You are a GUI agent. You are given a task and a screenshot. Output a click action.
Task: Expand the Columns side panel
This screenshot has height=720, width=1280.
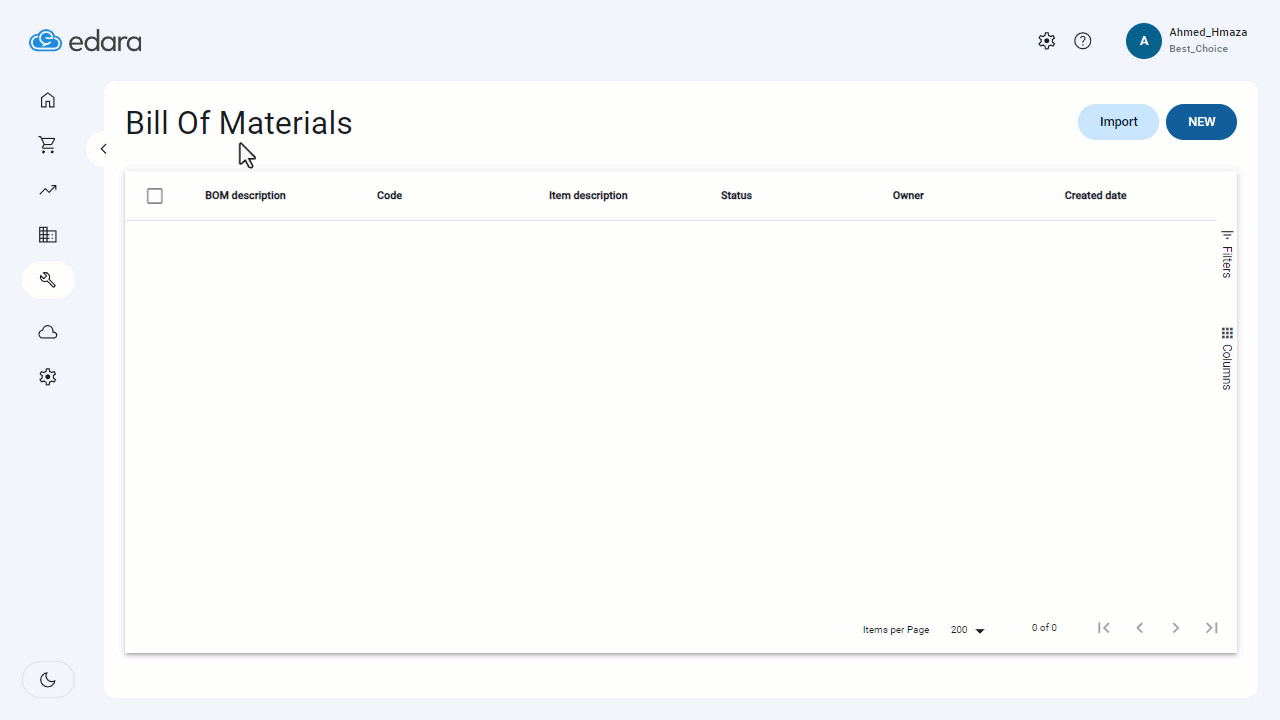pos(1227,358)
